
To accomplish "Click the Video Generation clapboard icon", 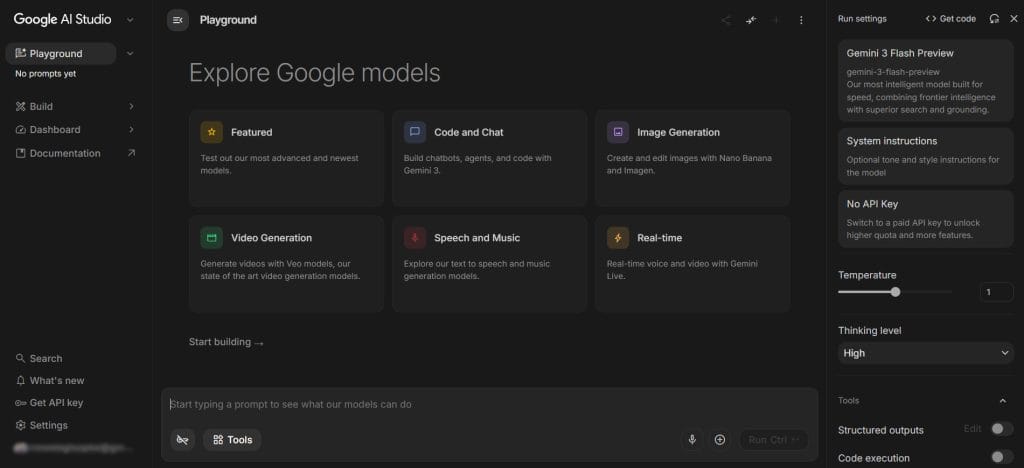I will click(x=212, y=238).
